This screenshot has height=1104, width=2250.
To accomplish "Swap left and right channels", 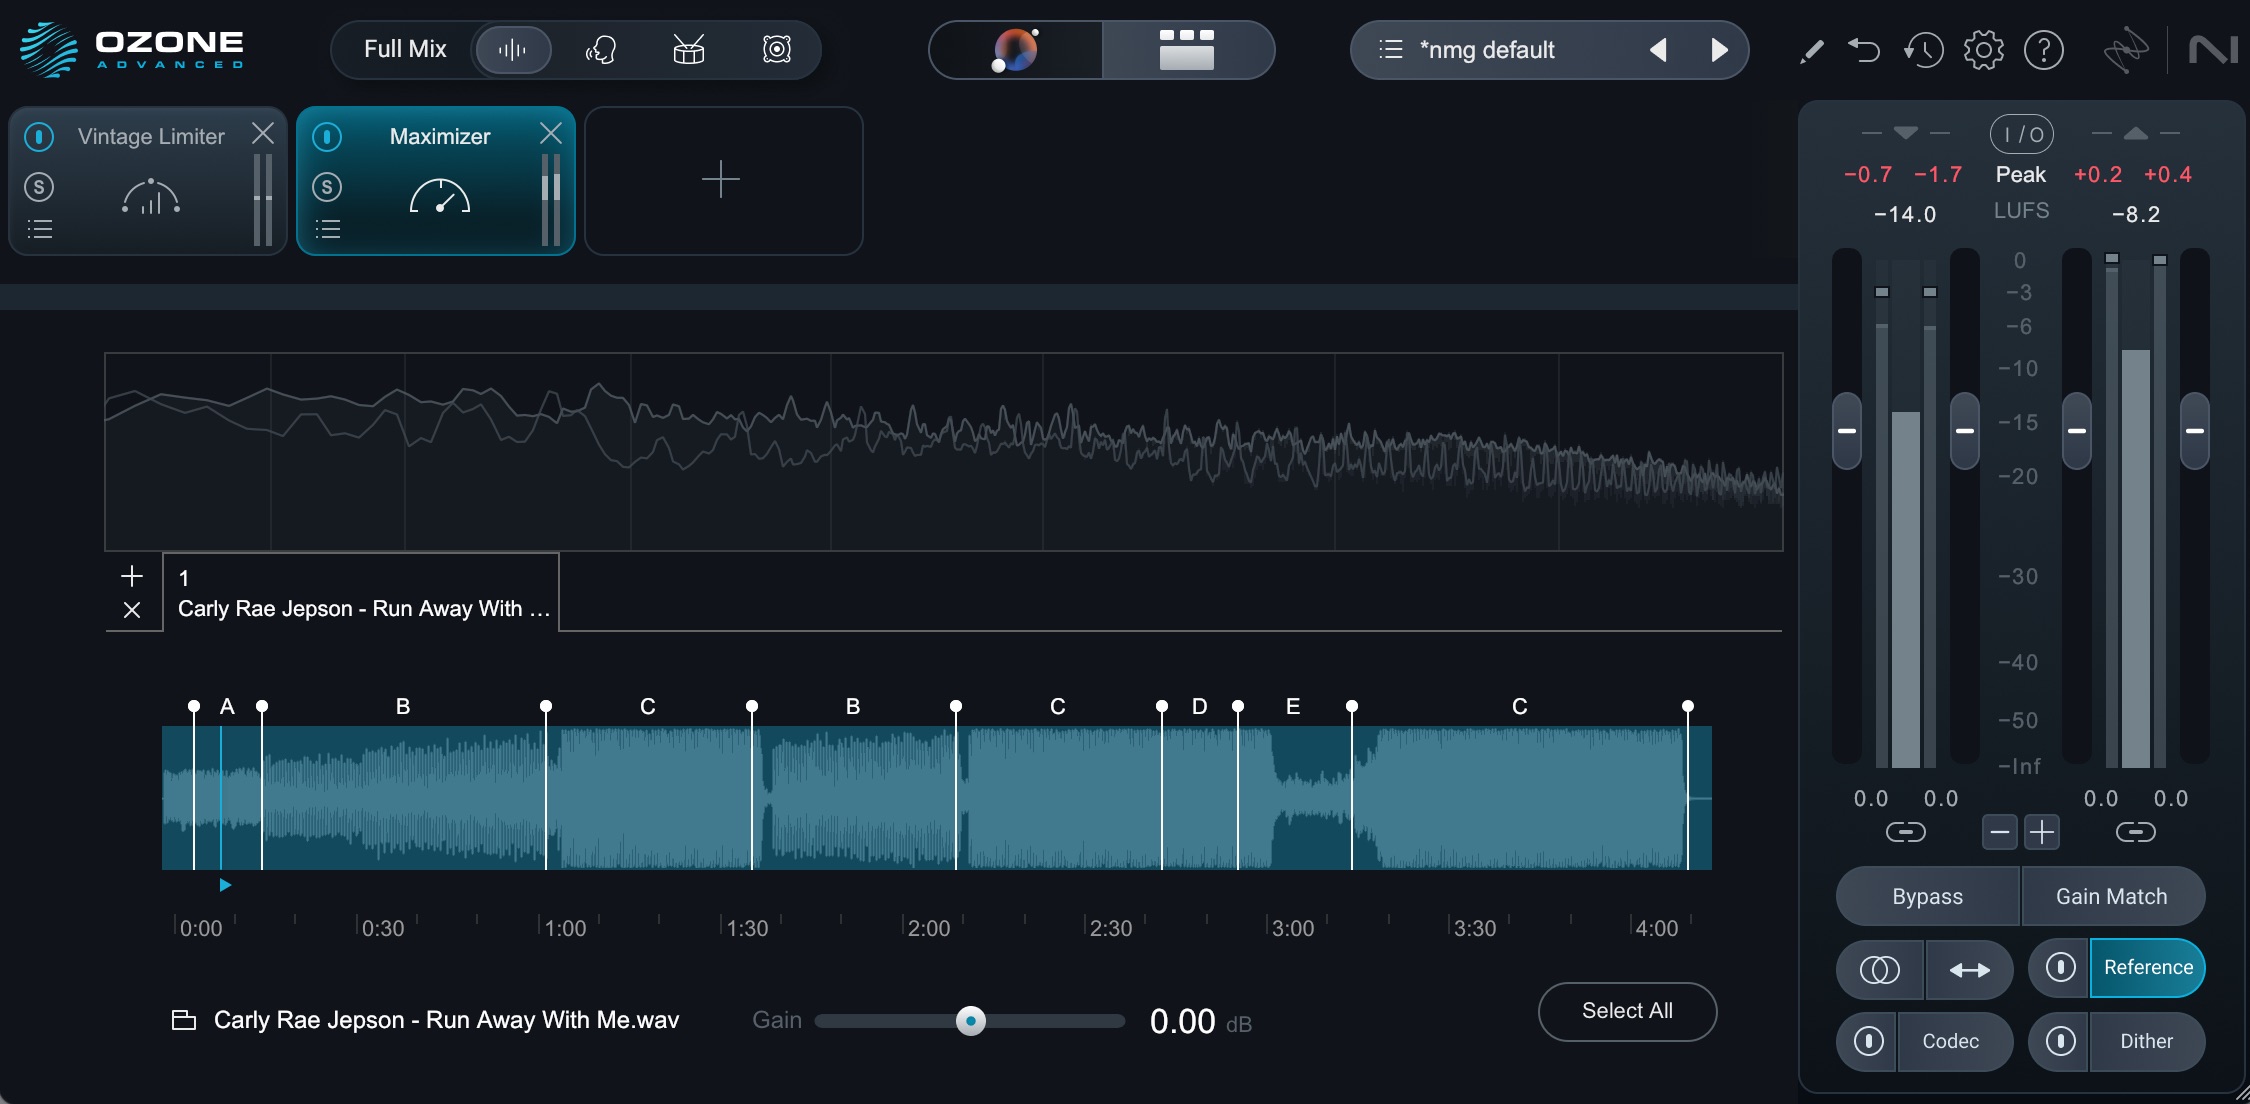I will click(1969, 969).
